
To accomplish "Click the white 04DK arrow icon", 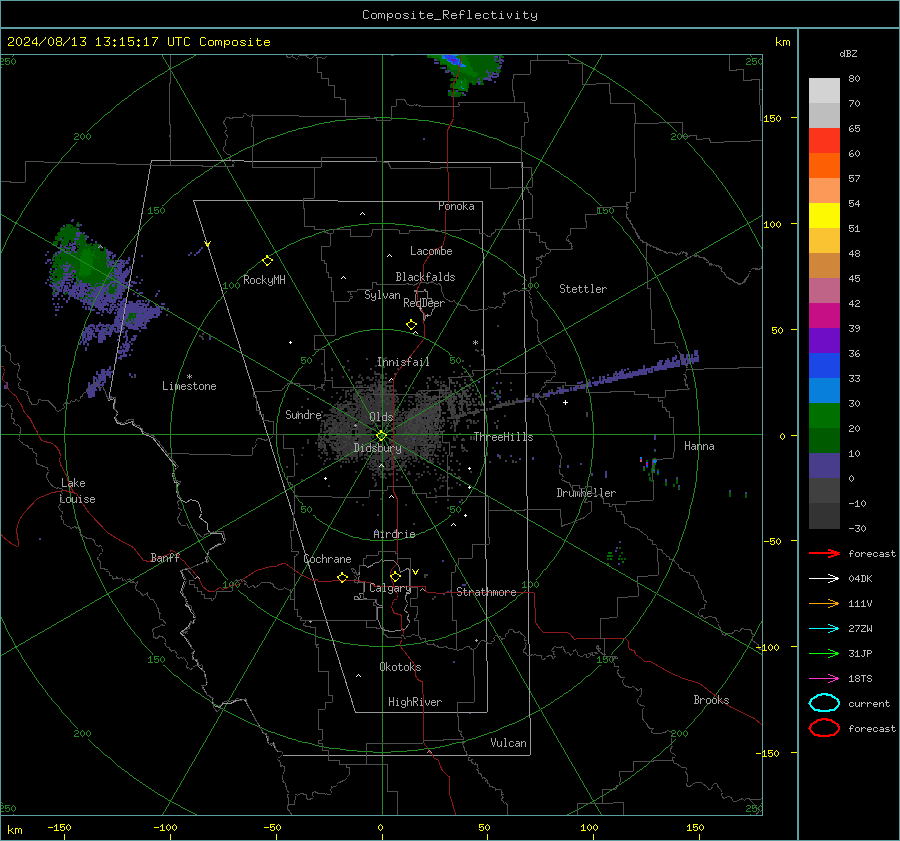I will 824,578.
